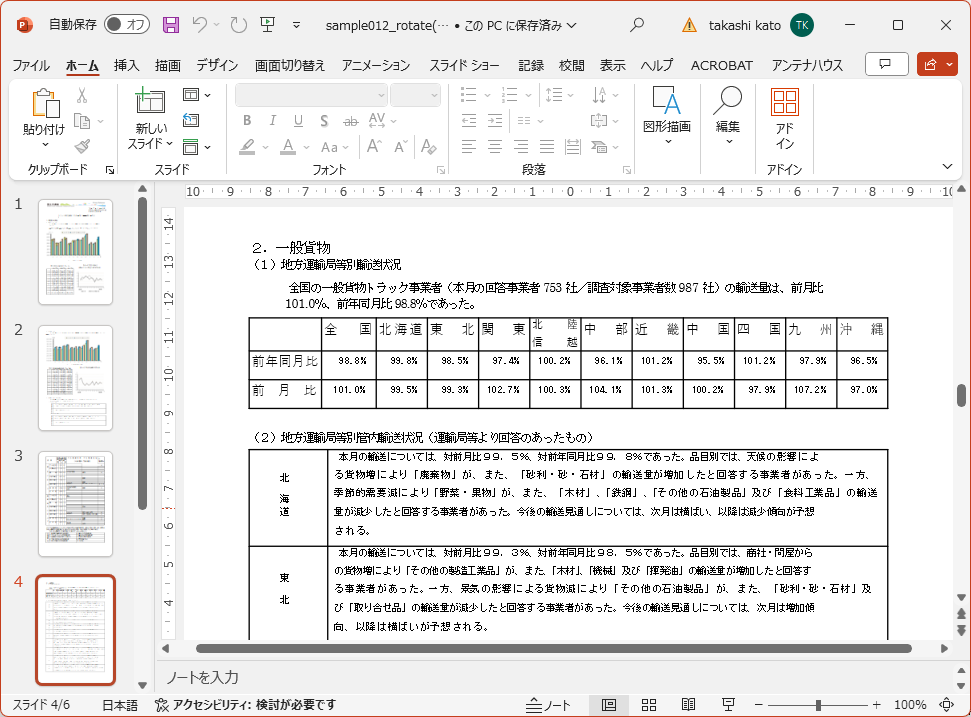Select slide 2 thumbnail

pos(75,376)
